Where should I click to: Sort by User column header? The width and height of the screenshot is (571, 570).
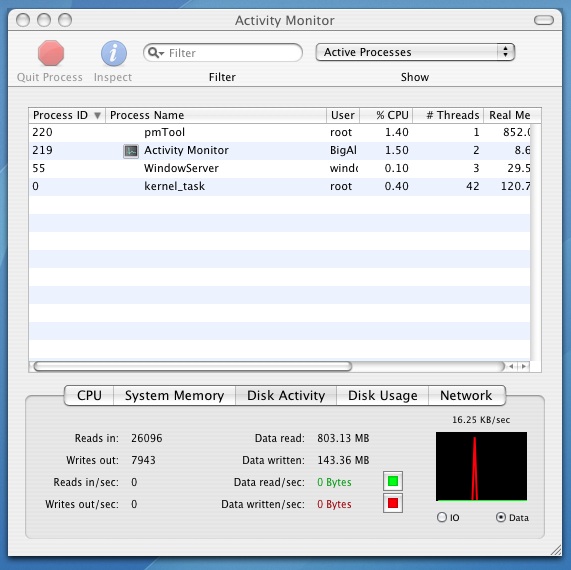343,115
